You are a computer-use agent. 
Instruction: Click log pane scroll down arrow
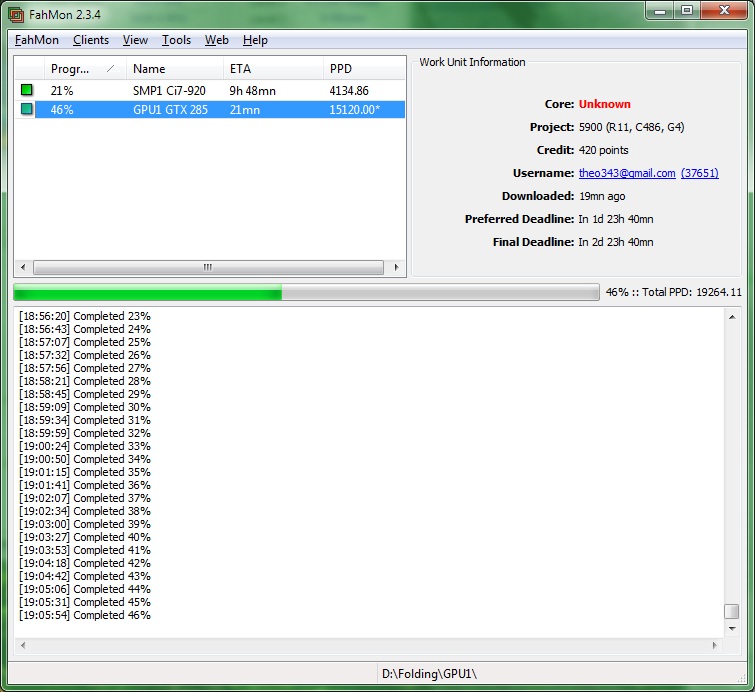click(x=732, y=628)
